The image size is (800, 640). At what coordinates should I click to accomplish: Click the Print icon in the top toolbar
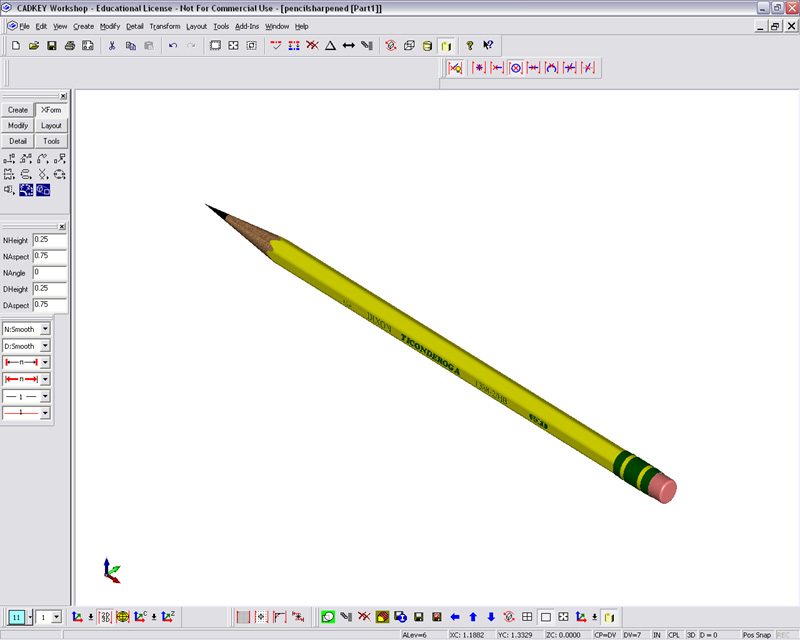coord(70,46)
